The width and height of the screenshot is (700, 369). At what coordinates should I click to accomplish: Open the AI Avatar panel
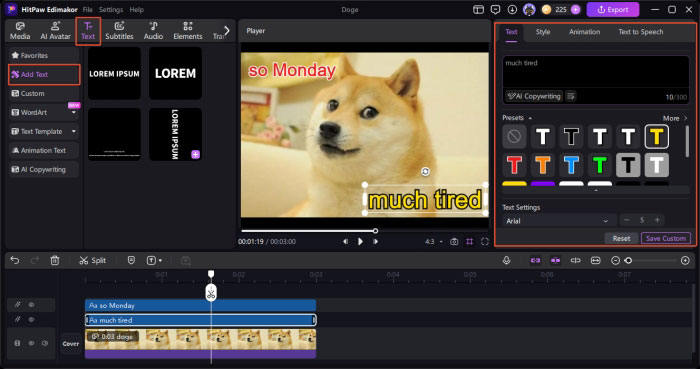pos(55,31)
